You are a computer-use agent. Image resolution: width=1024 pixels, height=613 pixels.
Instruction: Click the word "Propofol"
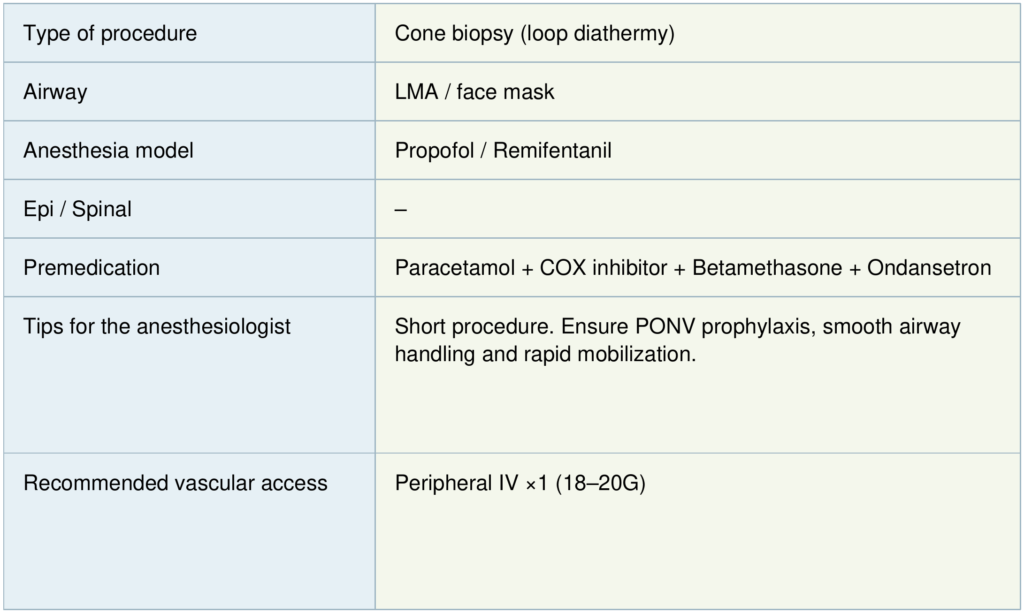431,151
